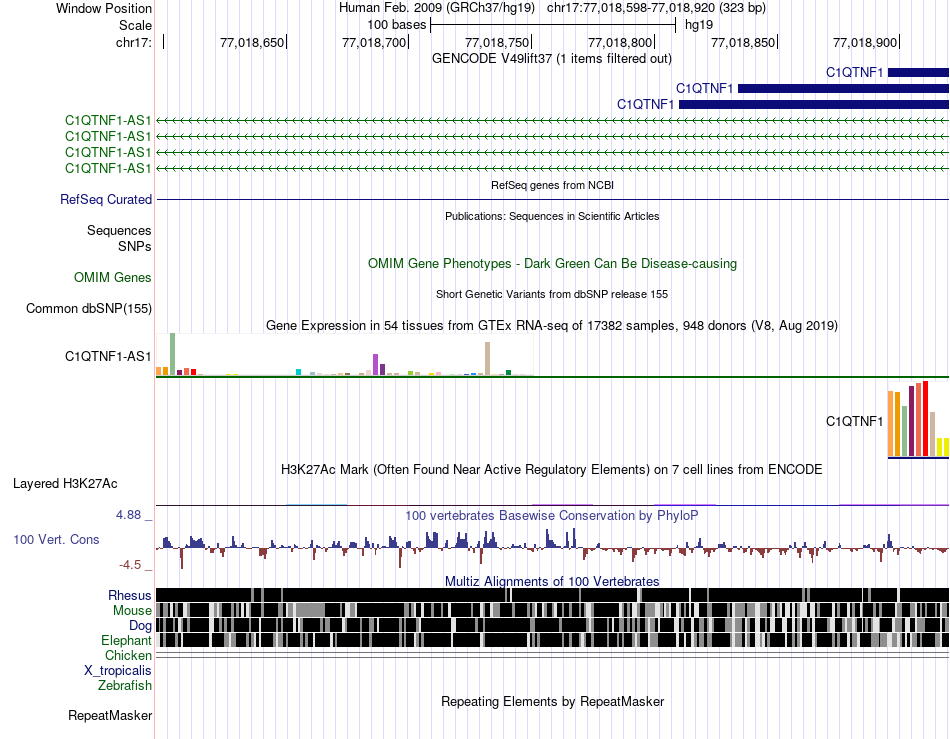Image resolution: width=950 pixels, height=739 pixels.
Task: Click Multiz Alignments of 100 Vertebrates title
Action: pos(552,582)
